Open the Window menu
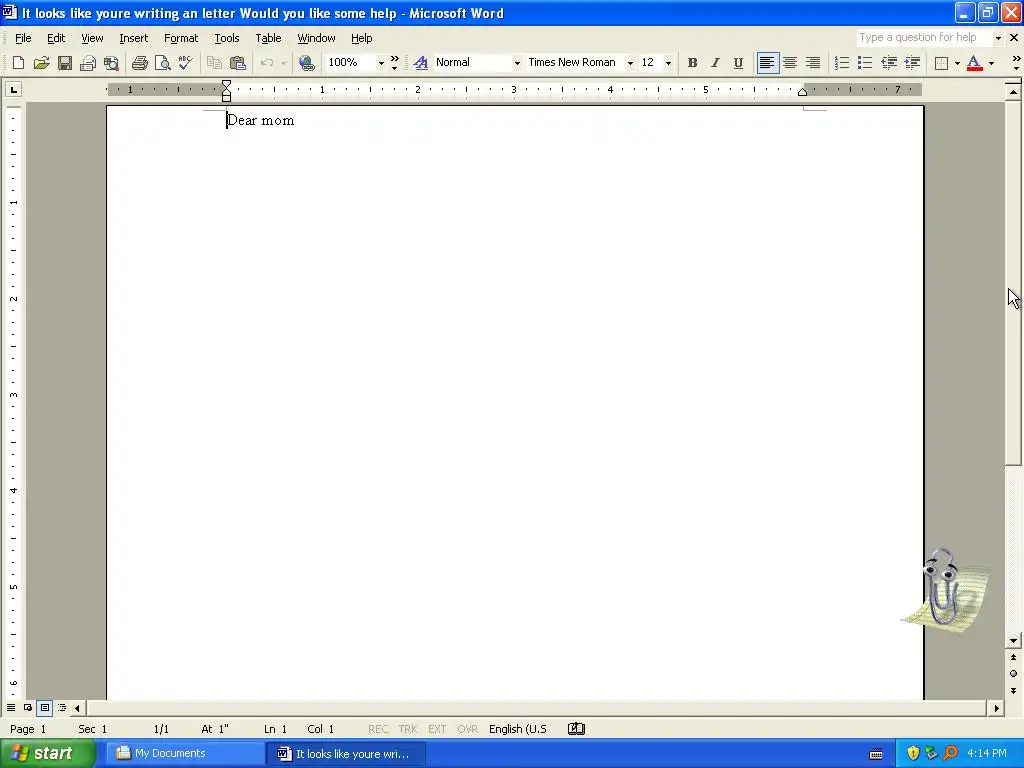Screen dimensions: 1024x768 point(316,38)
